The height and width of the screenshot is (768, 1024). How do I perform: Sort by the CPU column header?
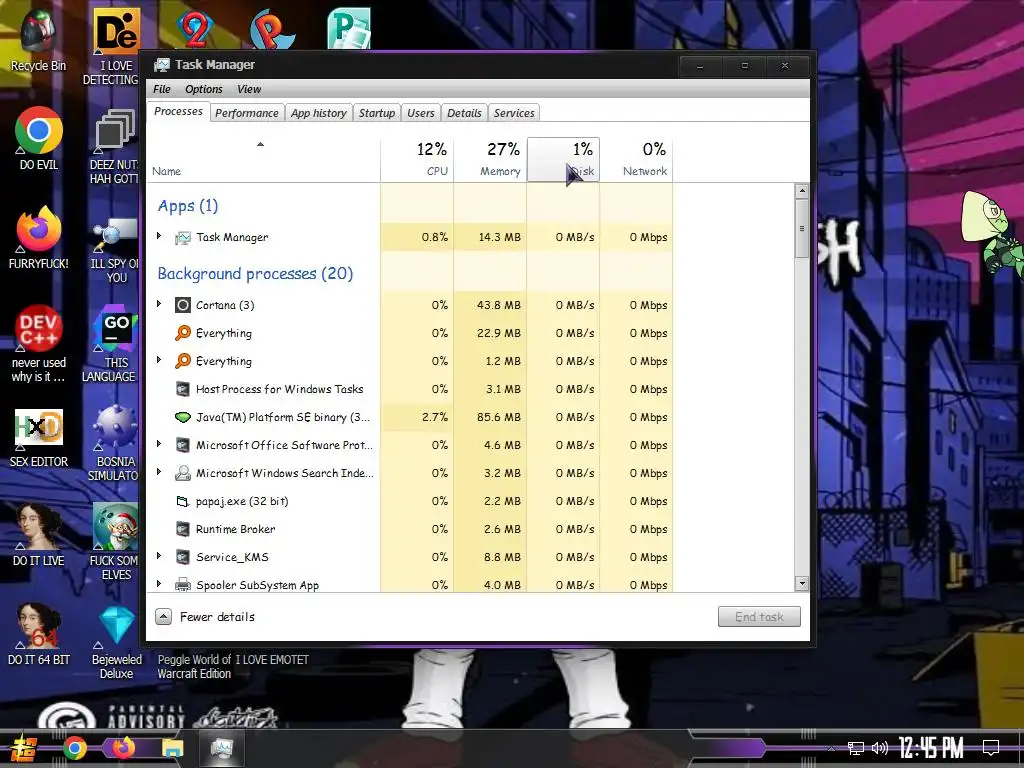pos(417,159)
